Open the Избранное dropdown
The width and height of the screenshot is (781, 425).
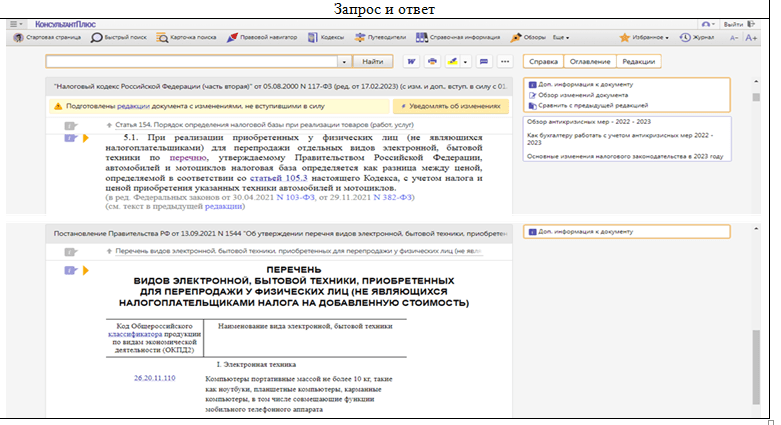(644, 37)
